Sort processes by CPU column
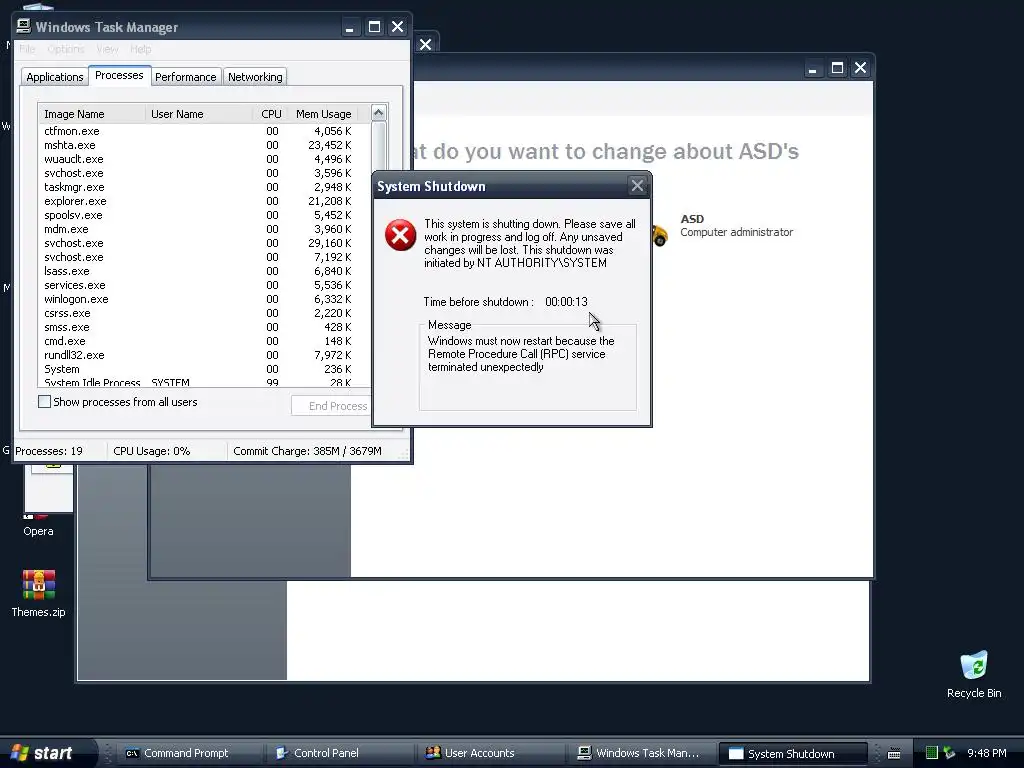Screen dimensions: 1024x768 pyautogui.click(x=271, y=114)
